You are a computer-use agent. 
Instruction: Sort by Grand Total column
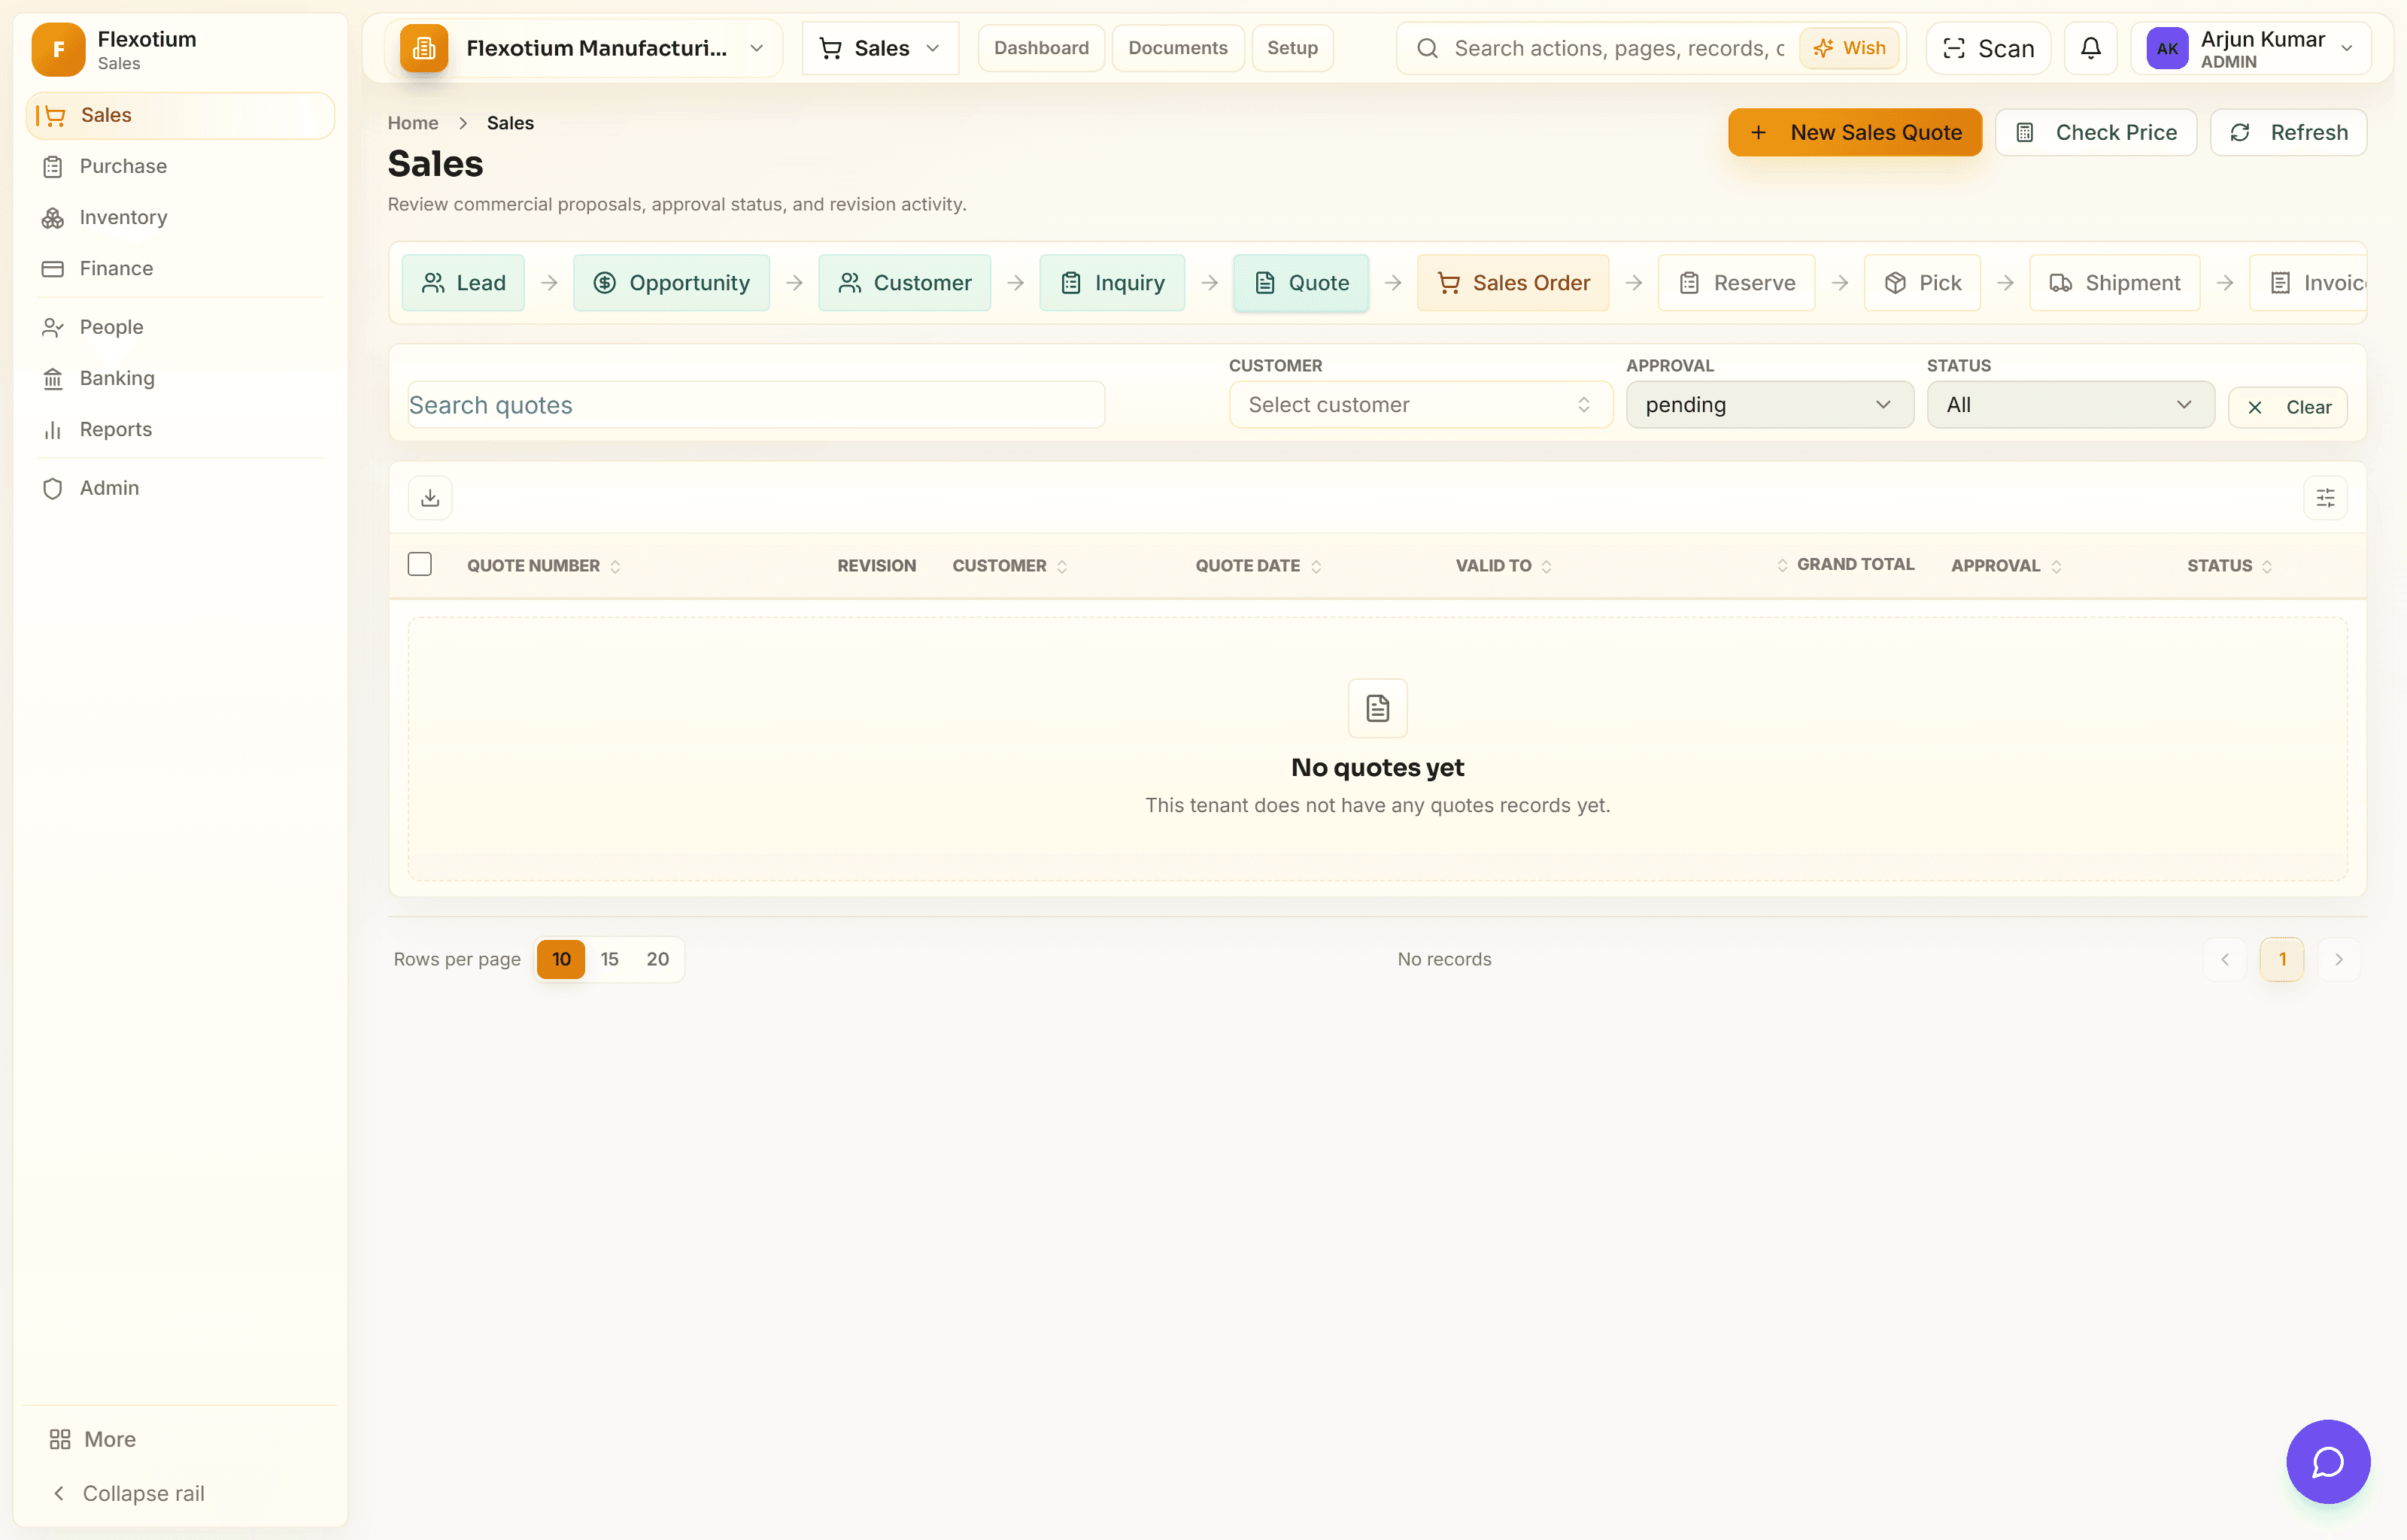point(1845,565)
